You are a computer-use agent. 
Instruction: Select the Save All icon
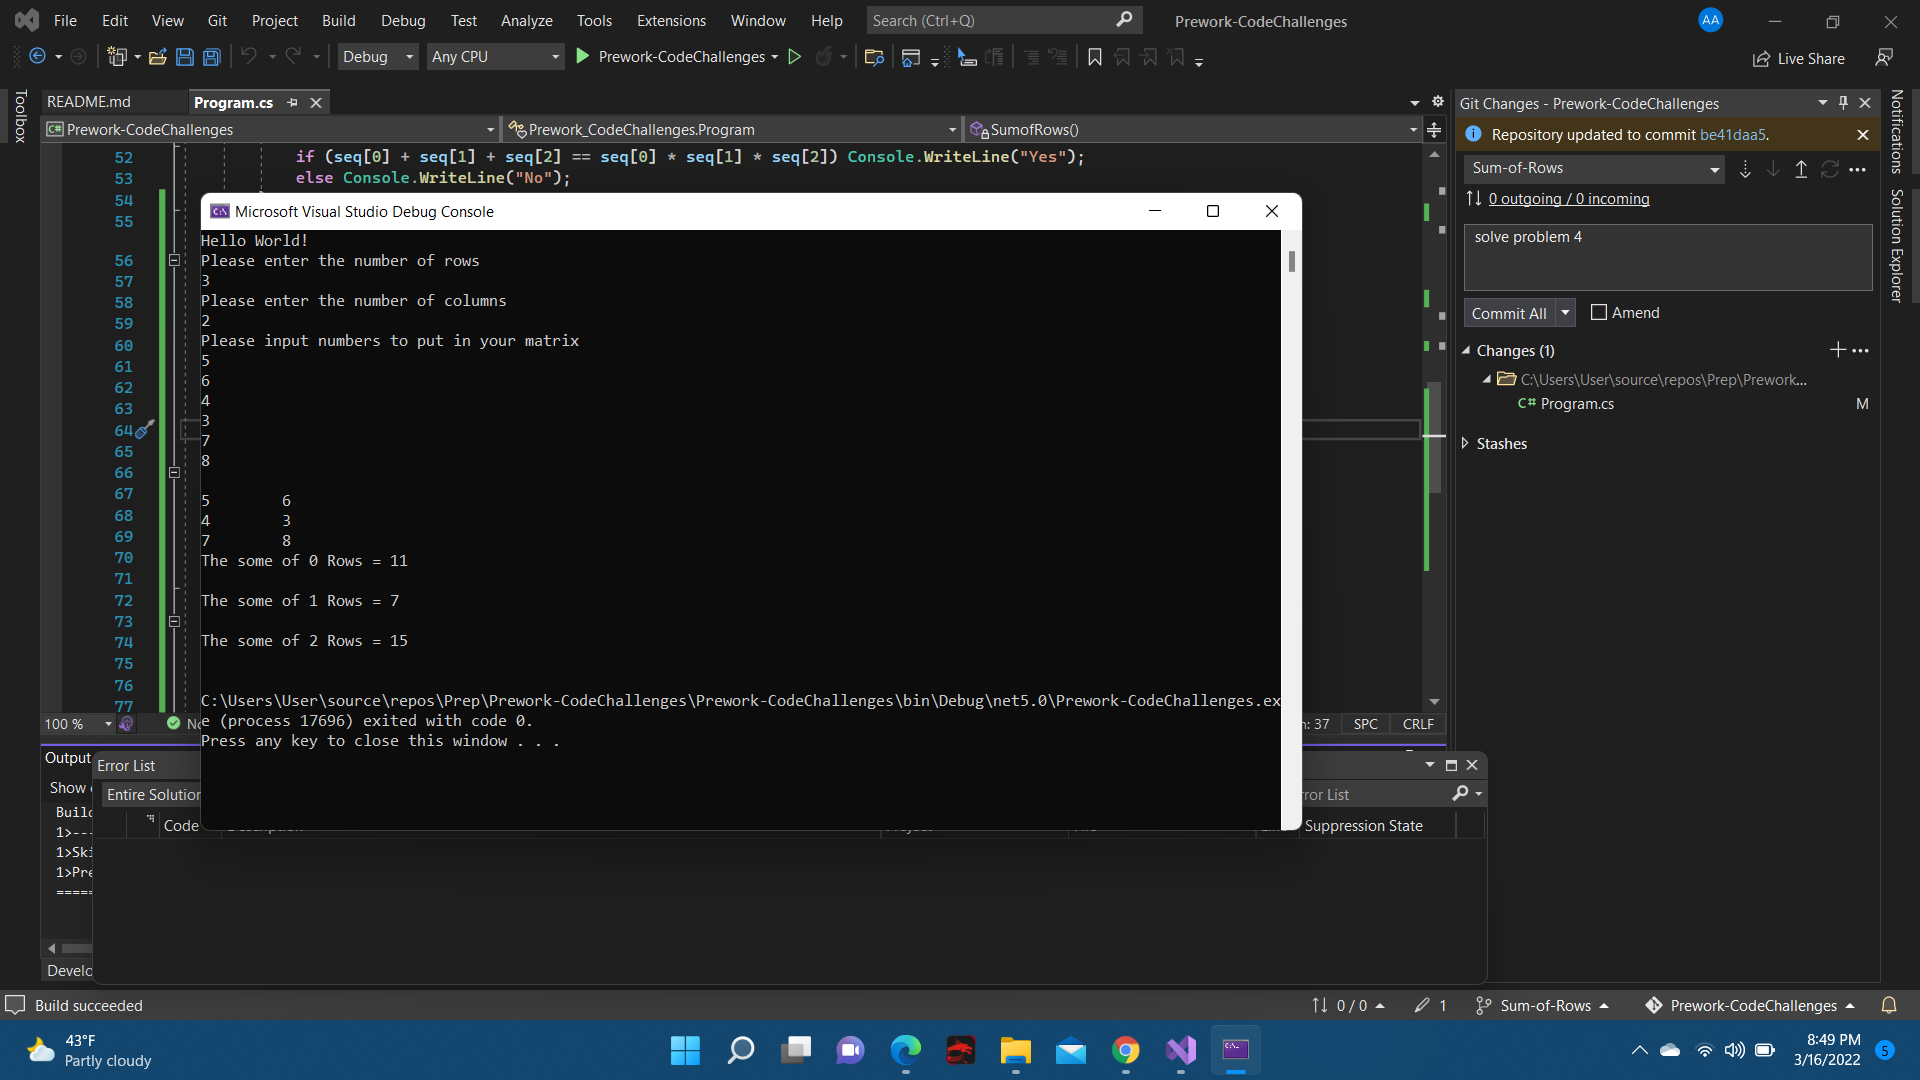tap(211, 57)
